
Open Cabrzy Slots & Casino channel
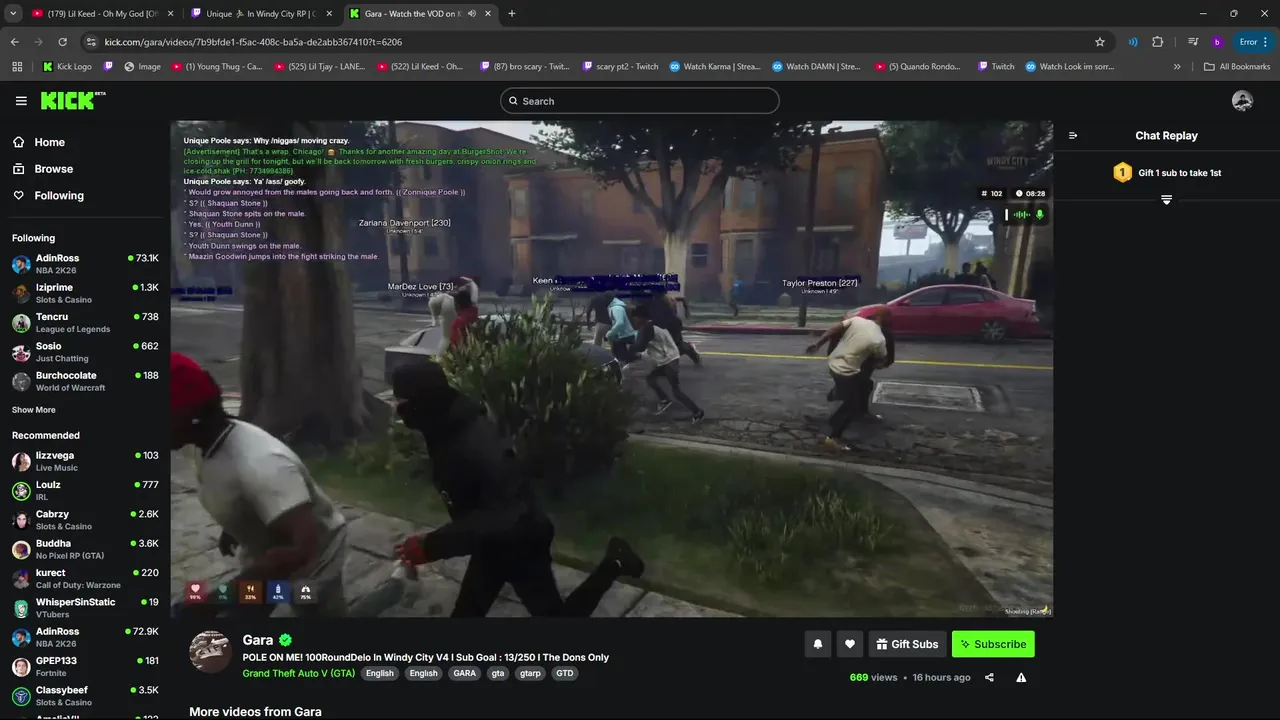click(x=85, y=520)
